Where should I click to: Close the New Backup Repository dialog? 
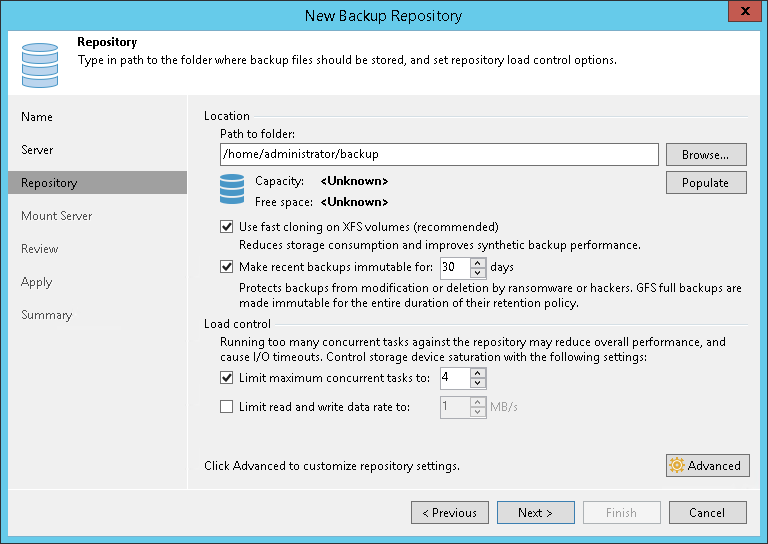[744, 11]
